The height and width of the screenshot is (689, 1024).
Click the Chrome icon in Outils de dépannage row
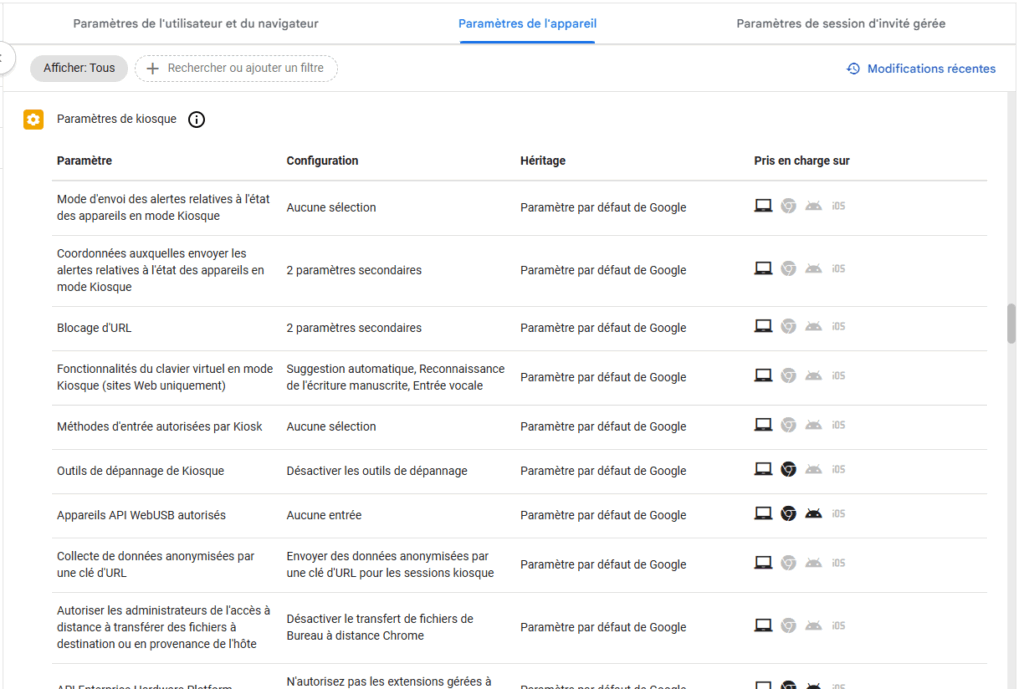click(x=788, y=469)
